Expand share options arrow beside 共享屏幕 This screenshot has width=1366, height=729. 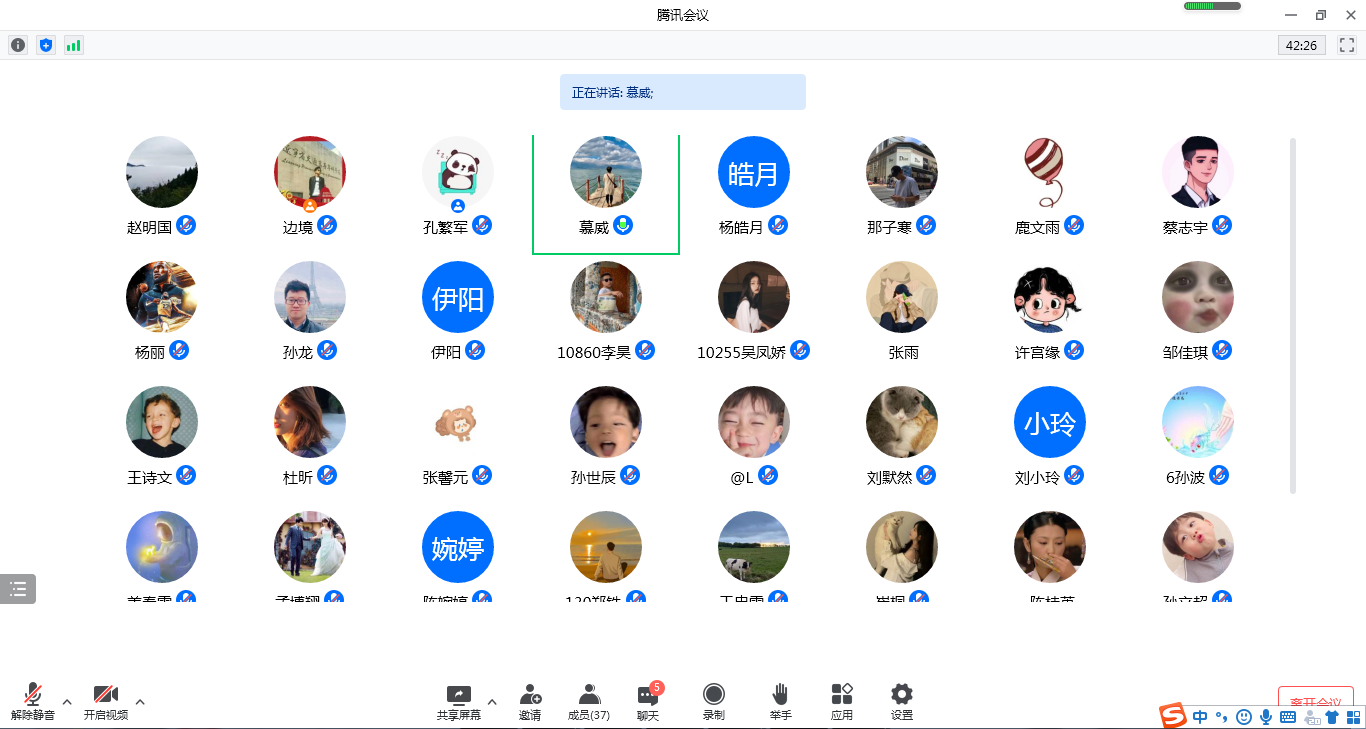[492, 701]
